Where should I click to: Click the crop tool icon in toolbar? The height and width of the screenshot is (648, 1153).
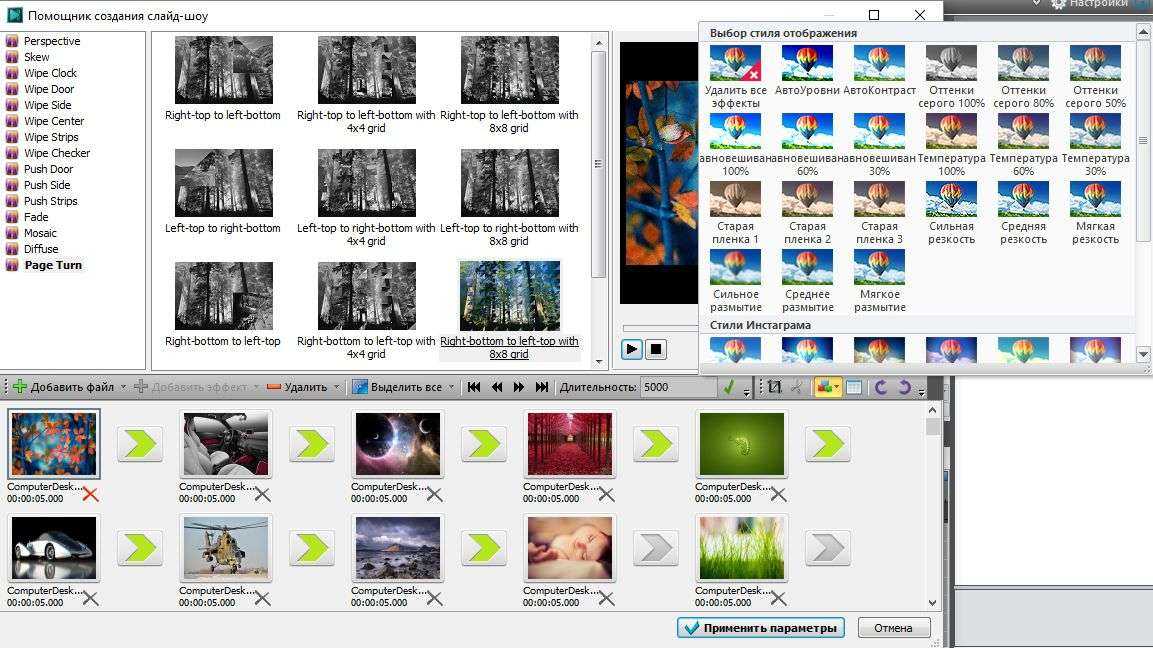click(x=774, y=387)
